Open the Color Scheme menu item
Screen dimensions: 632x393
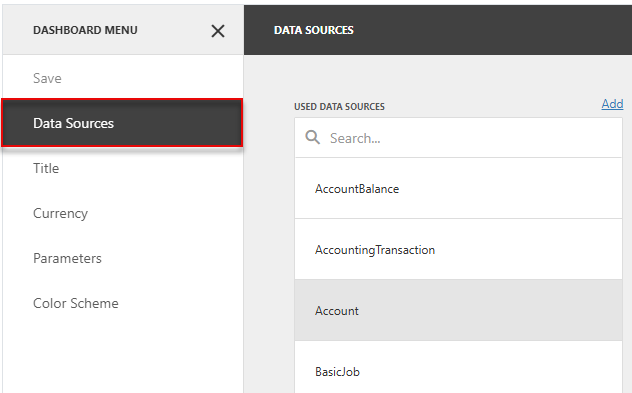coord(123,303)
